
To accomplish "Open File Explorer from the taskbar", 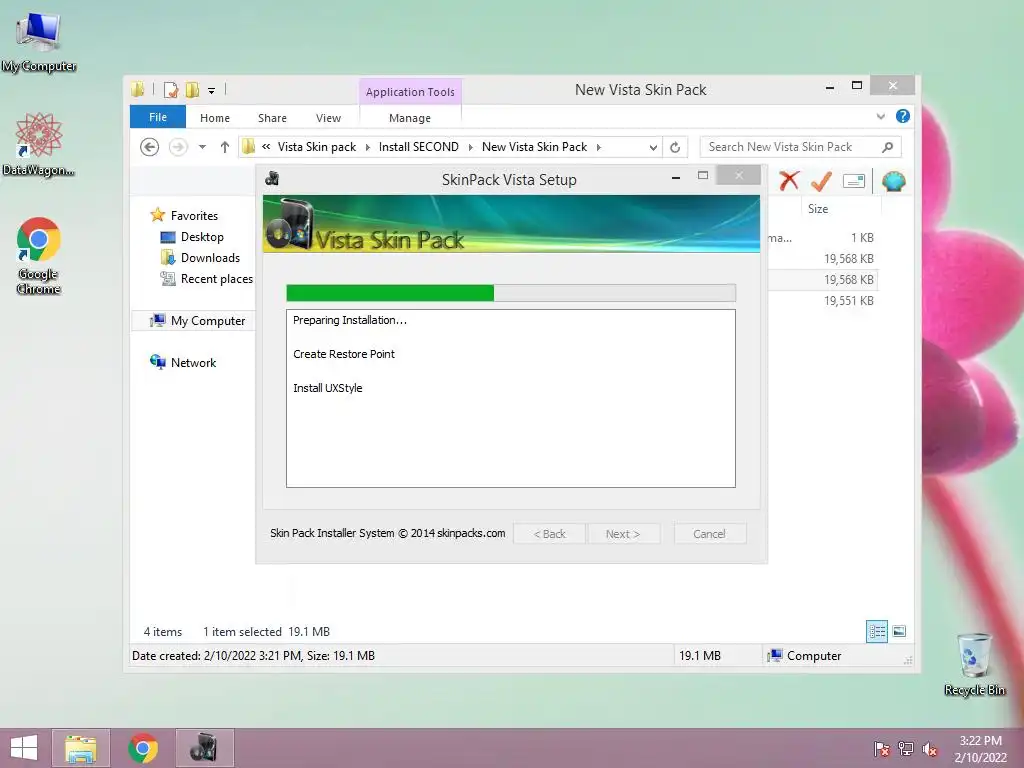I will click(81, 748).
